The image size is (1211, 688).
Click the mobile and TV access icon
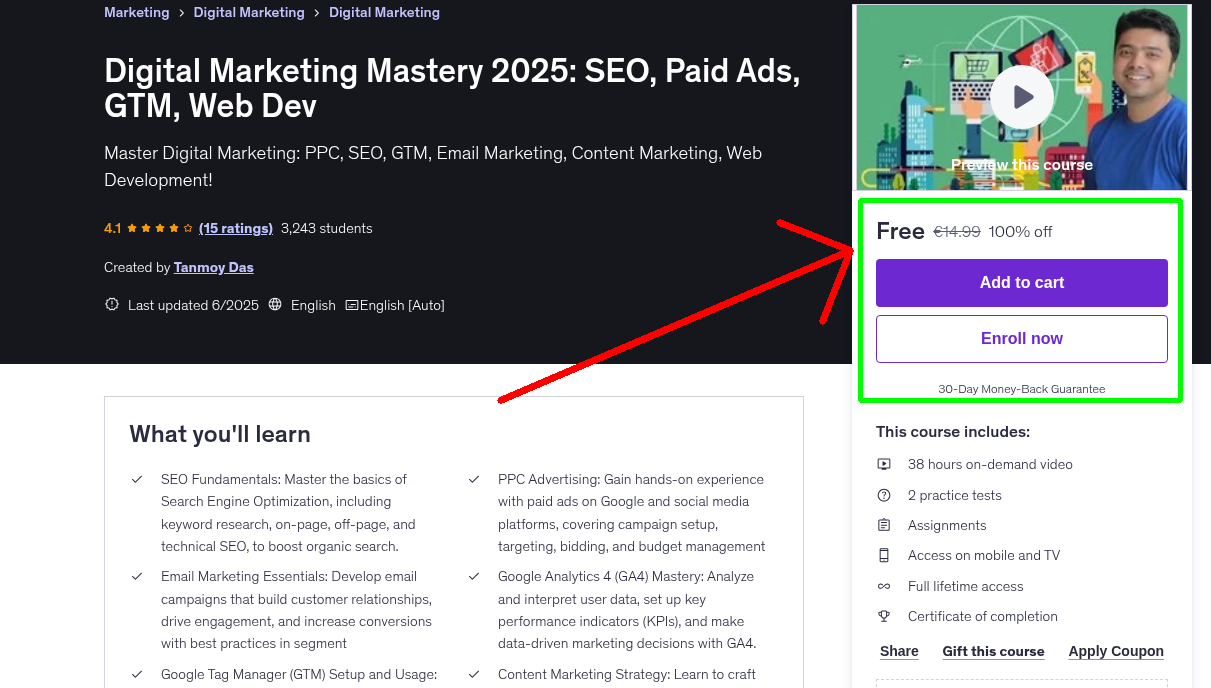884,555
